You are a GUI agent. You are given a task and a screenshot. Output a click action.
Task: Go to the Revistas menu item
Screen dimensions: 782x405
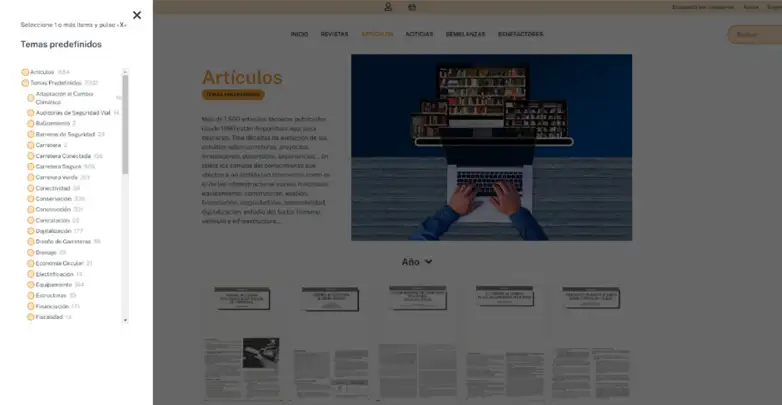point(334,34)
